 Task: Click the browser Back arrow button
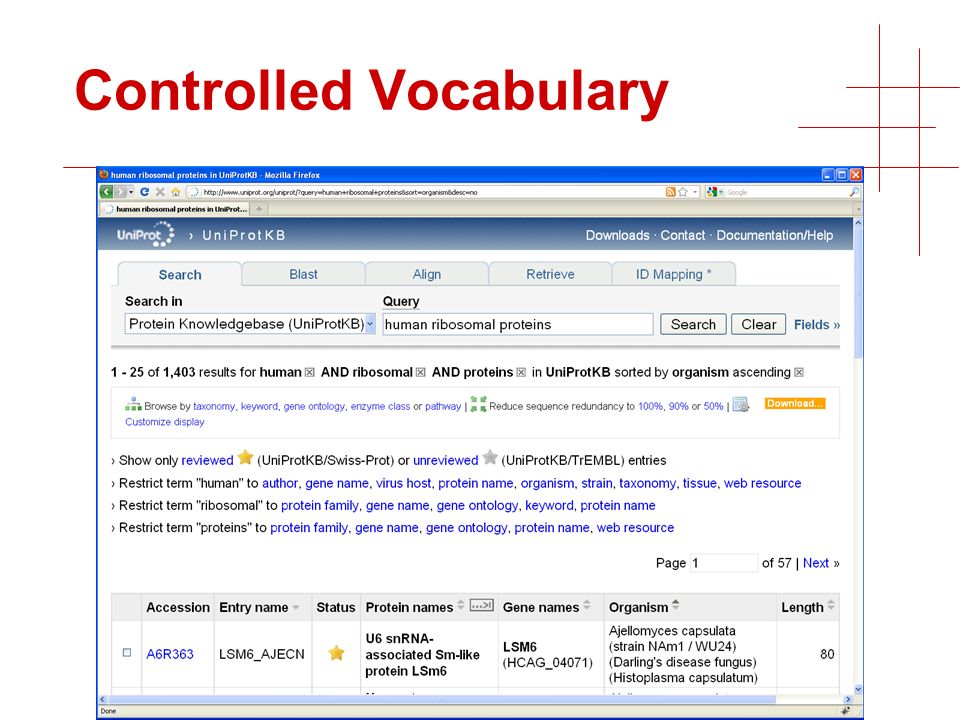coord(107,192)
